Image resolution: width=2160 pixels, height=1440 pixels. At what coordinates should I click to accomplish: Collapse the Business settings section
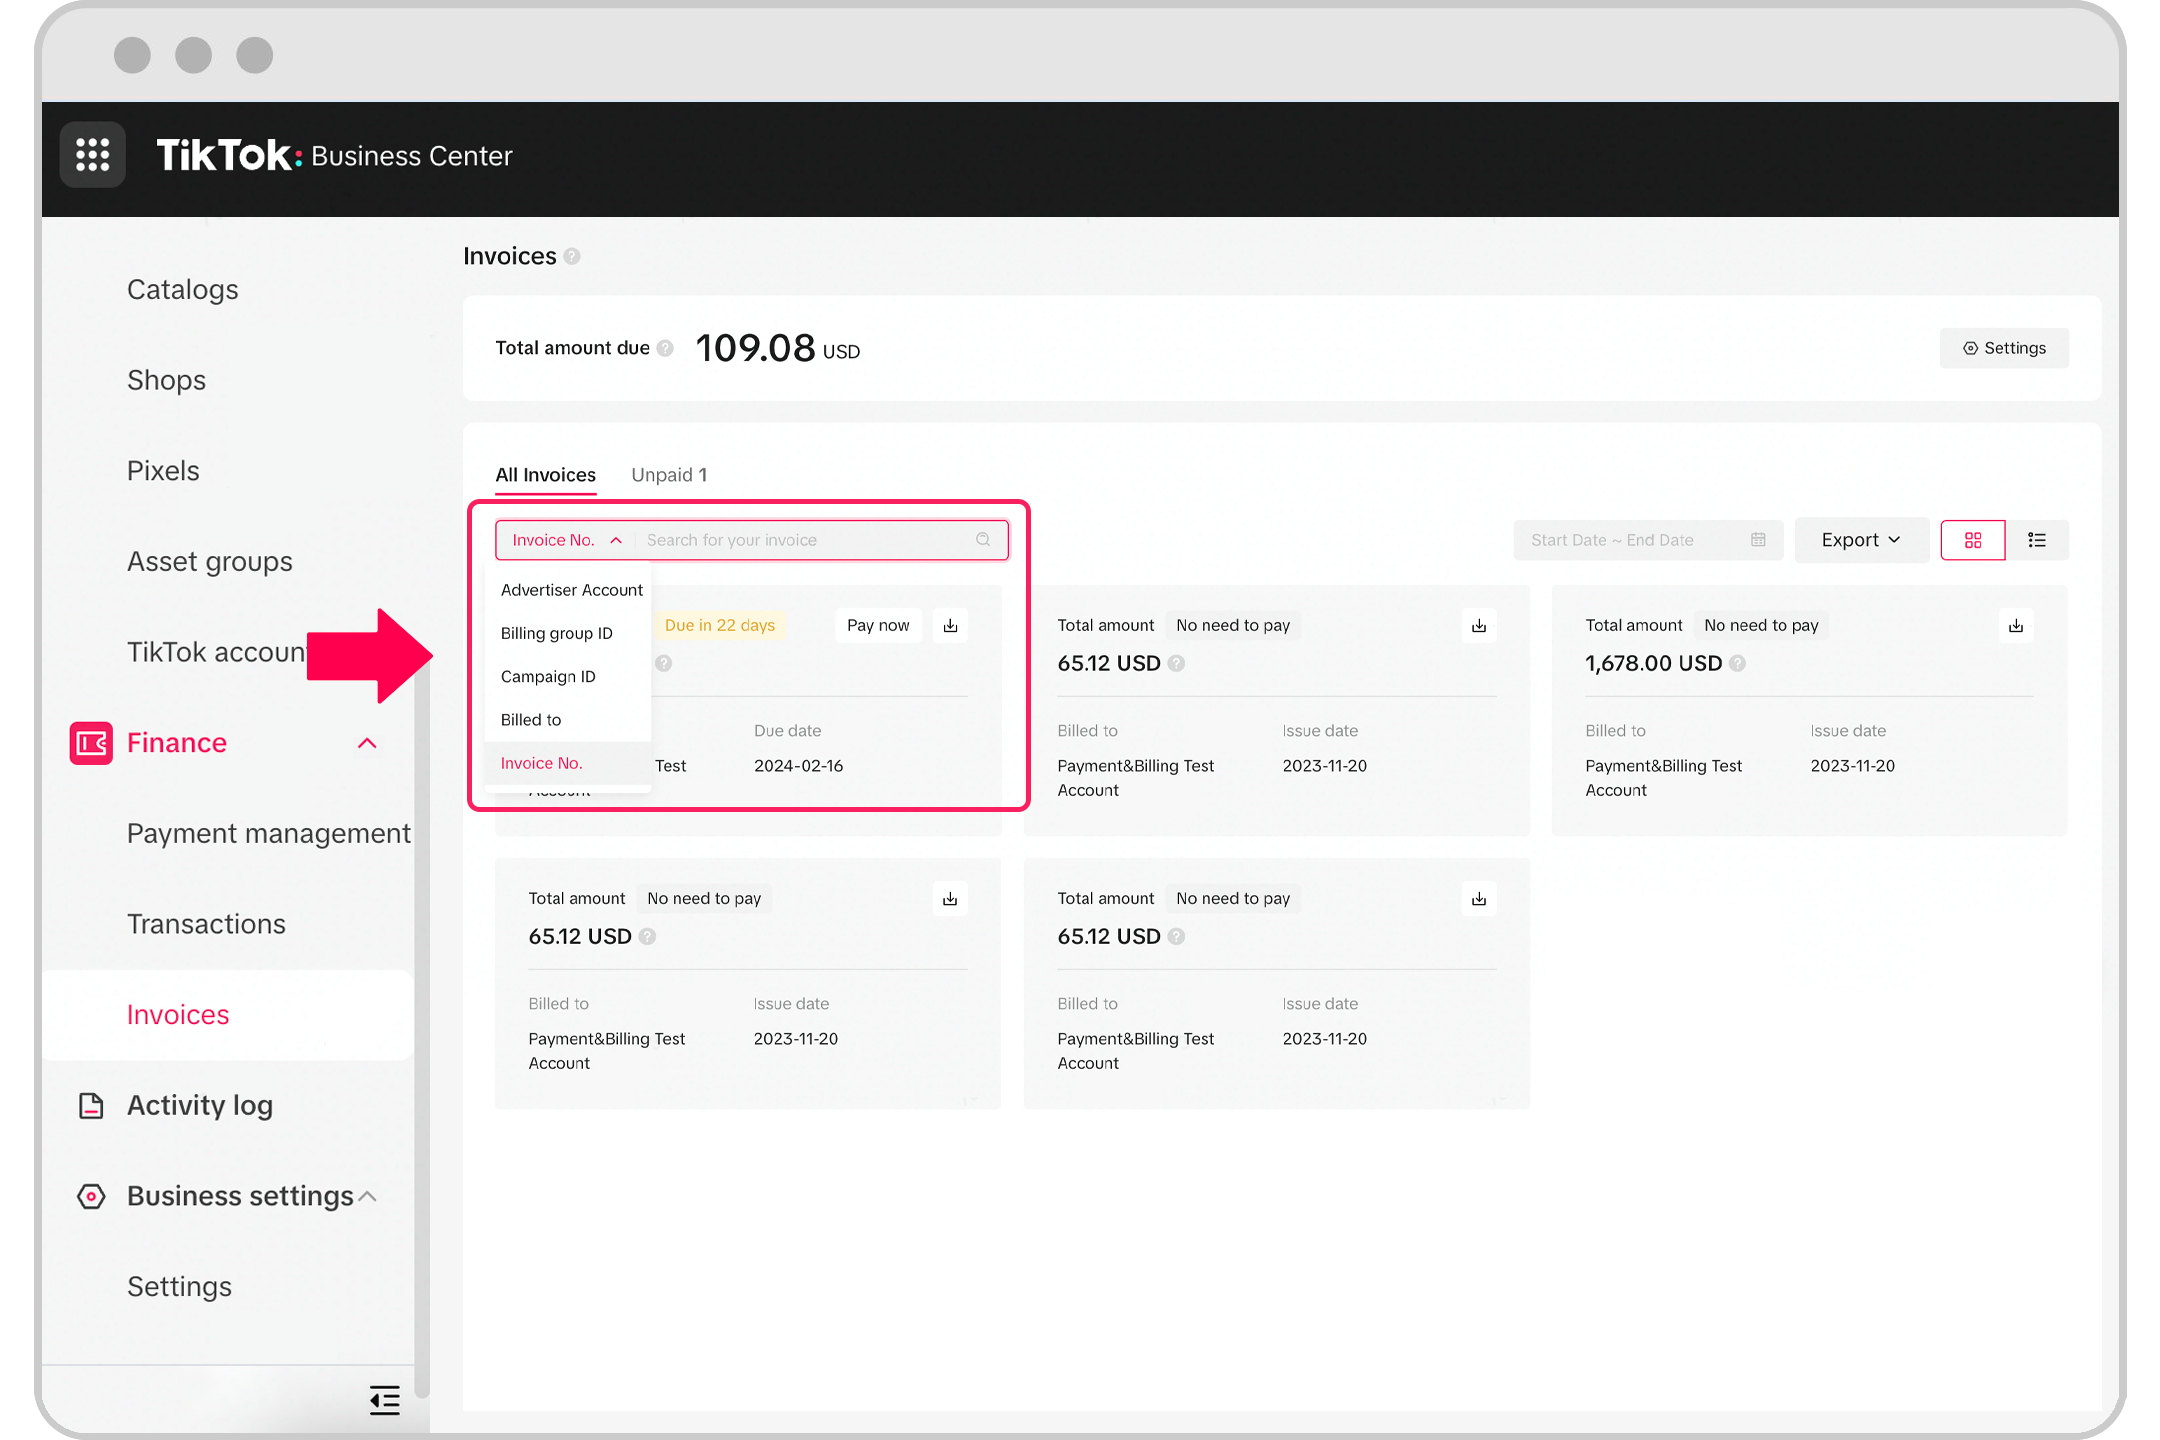368,1196
